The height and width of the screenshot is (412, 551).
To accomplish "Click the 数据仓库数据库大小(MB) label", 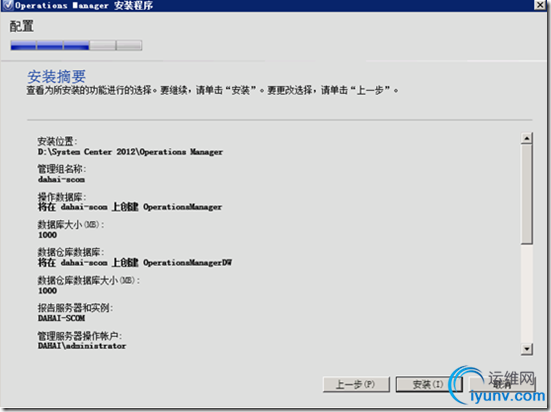I will click(89, 281).
